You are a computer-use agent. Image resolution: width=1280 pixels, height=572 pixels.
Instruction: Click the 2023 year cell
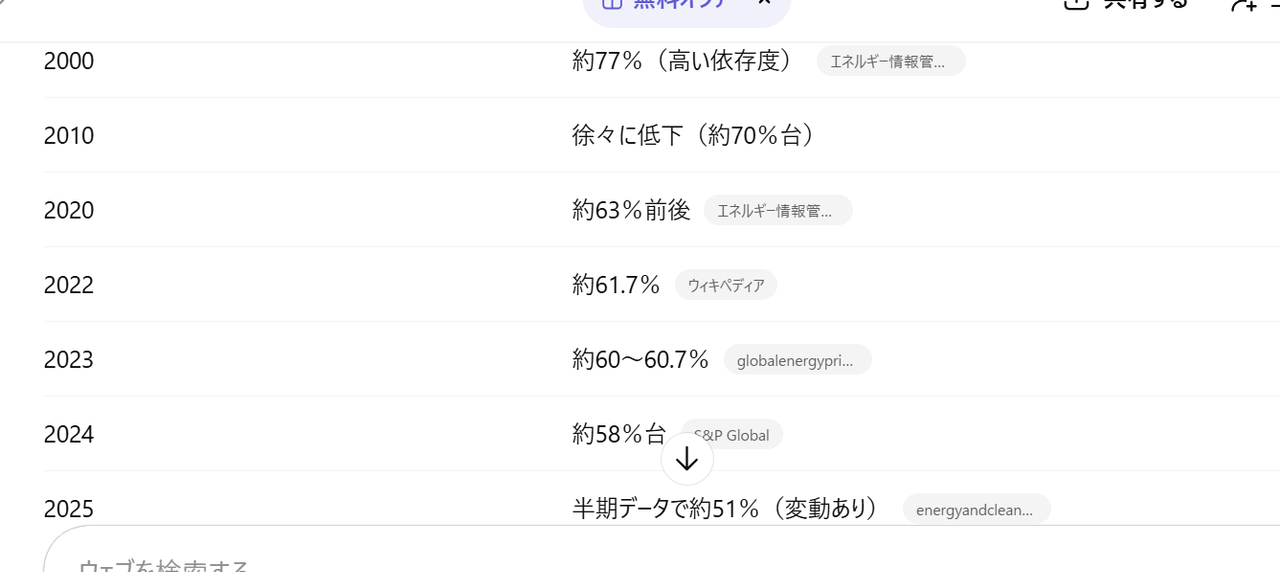[69, 360]
